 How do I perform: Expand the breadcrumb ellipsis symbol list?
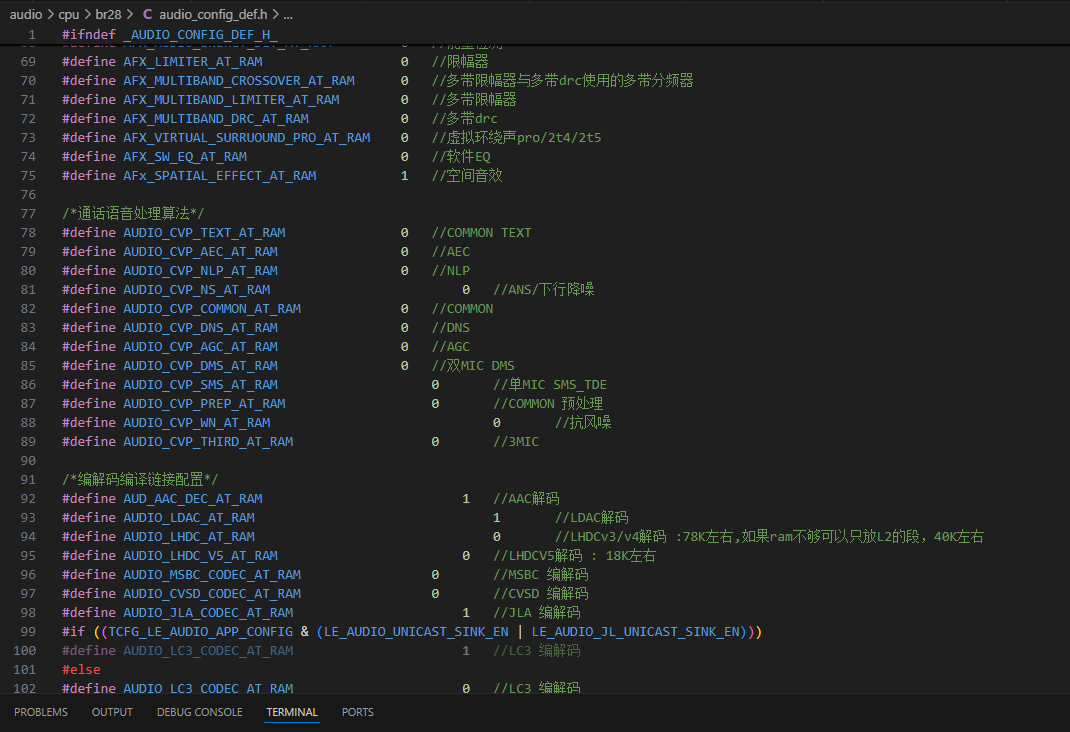pyautogui.click(x=287, y=14)
